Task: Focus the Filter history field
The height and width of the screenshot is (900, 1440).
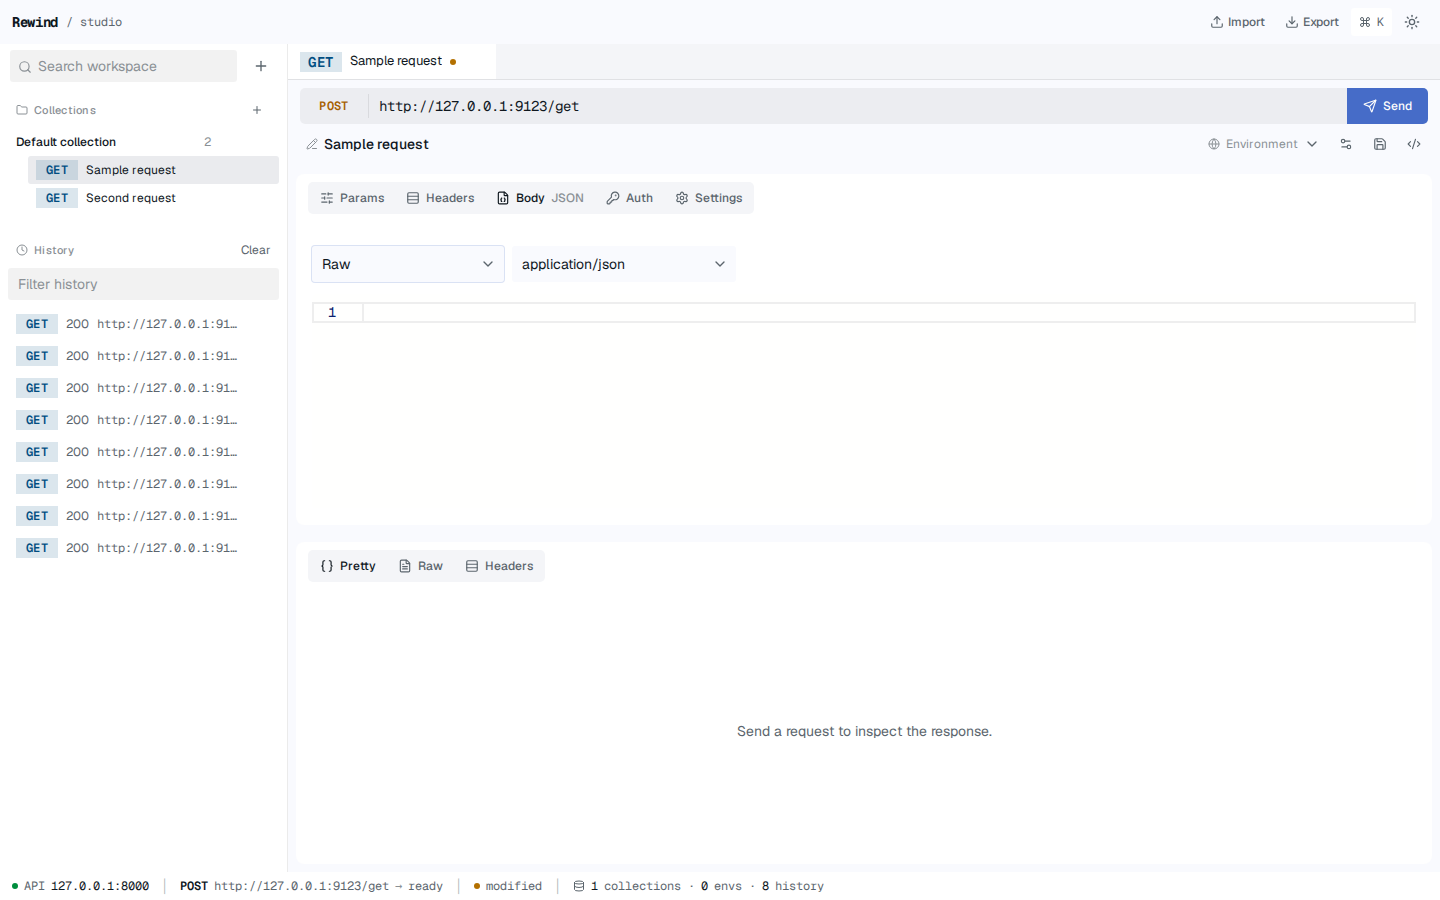Action: (x=143, y=284)
